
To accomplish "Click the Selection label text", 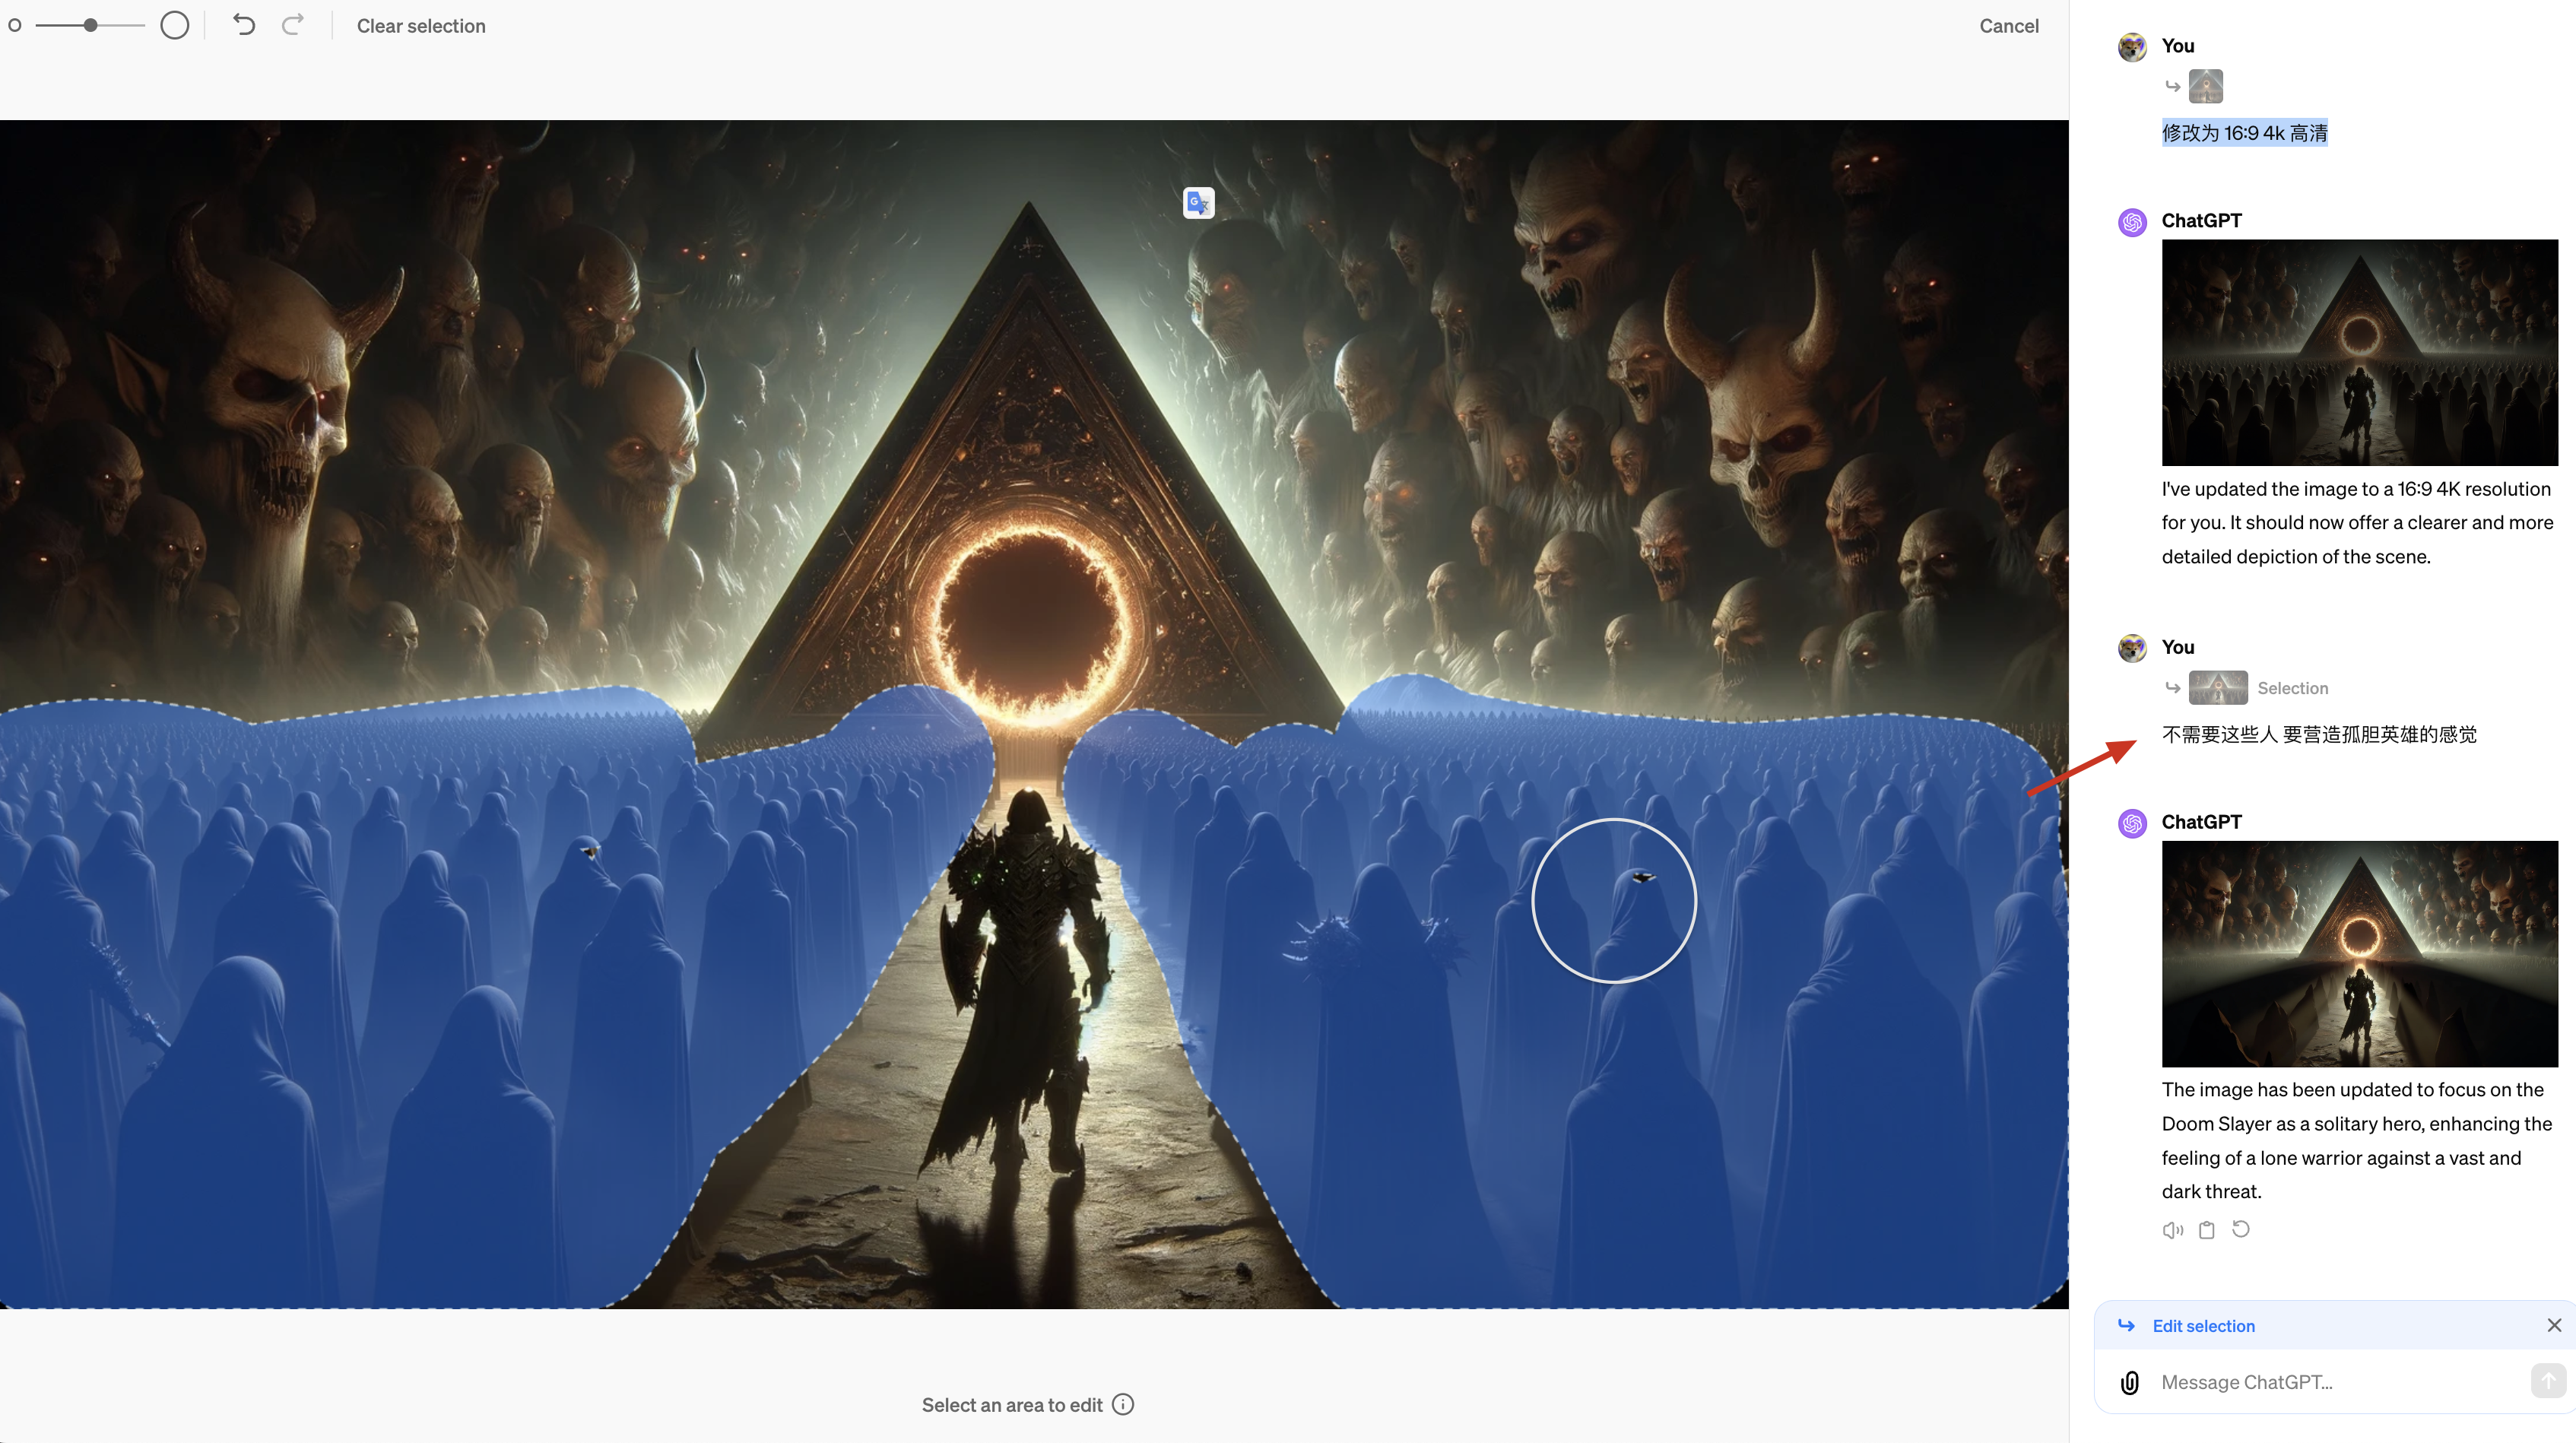I will click(2292, 688).
